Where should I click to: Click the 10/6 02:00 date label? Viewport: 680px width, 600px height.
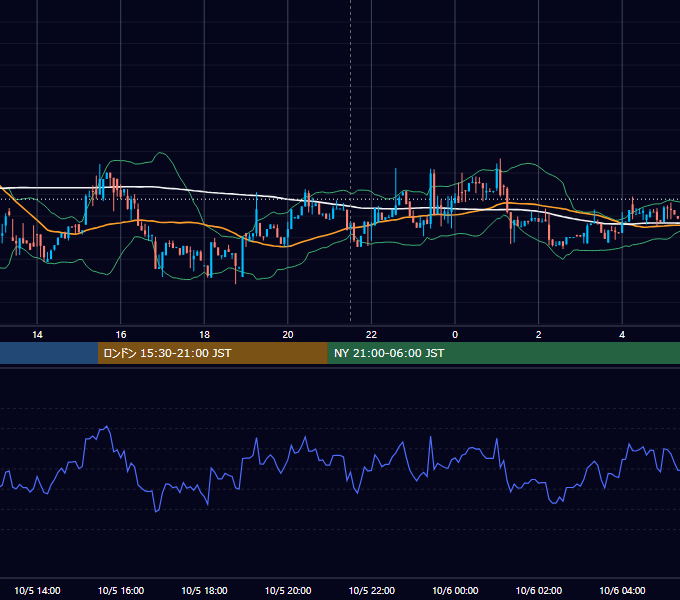pyautogui.click(x=539, y=590)
